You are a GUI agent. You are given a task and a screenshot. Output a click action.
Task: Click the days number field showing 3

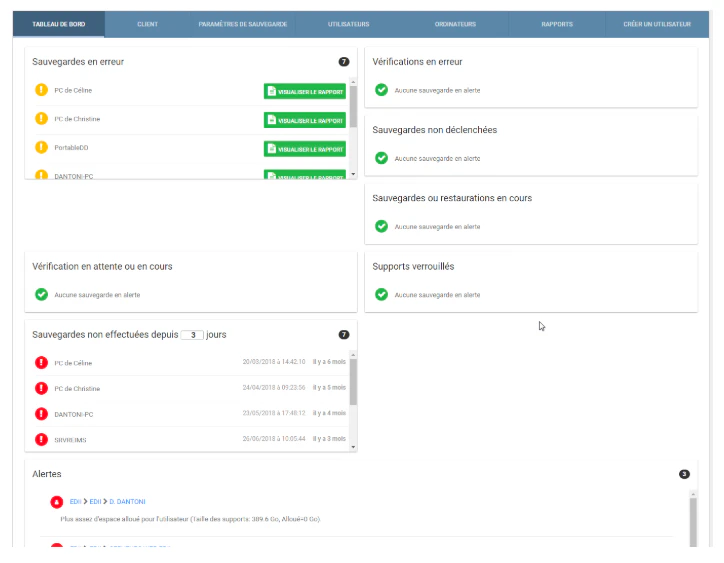[192, 335]
